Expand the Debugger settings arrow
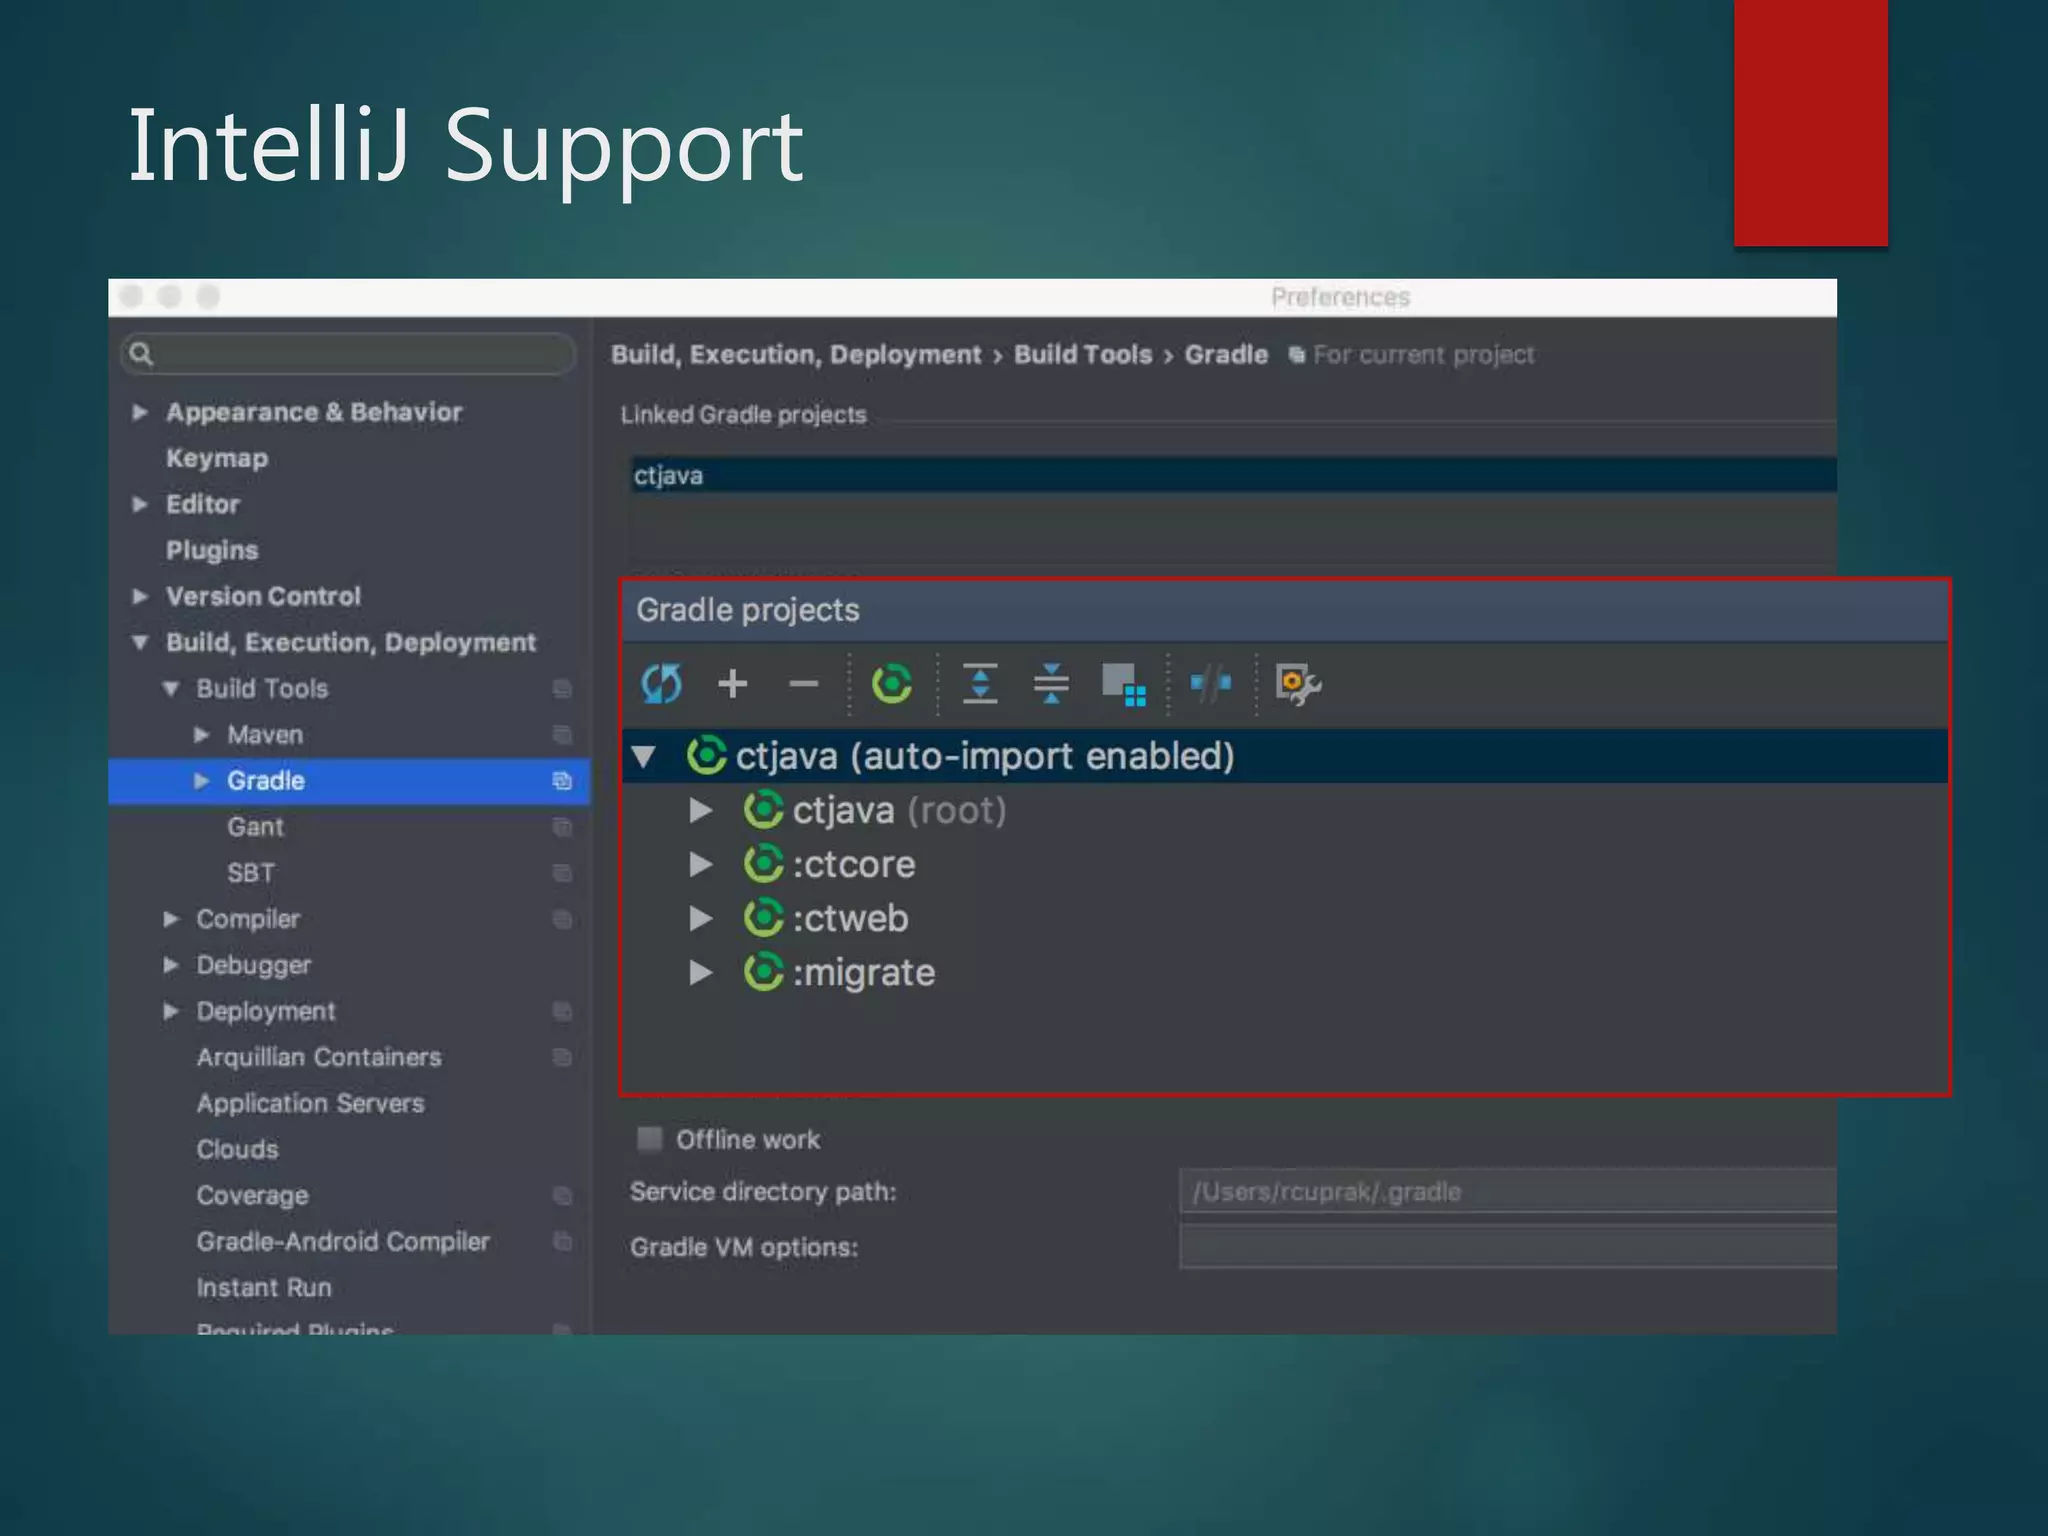2048x1536 pixels. [171, 965]
